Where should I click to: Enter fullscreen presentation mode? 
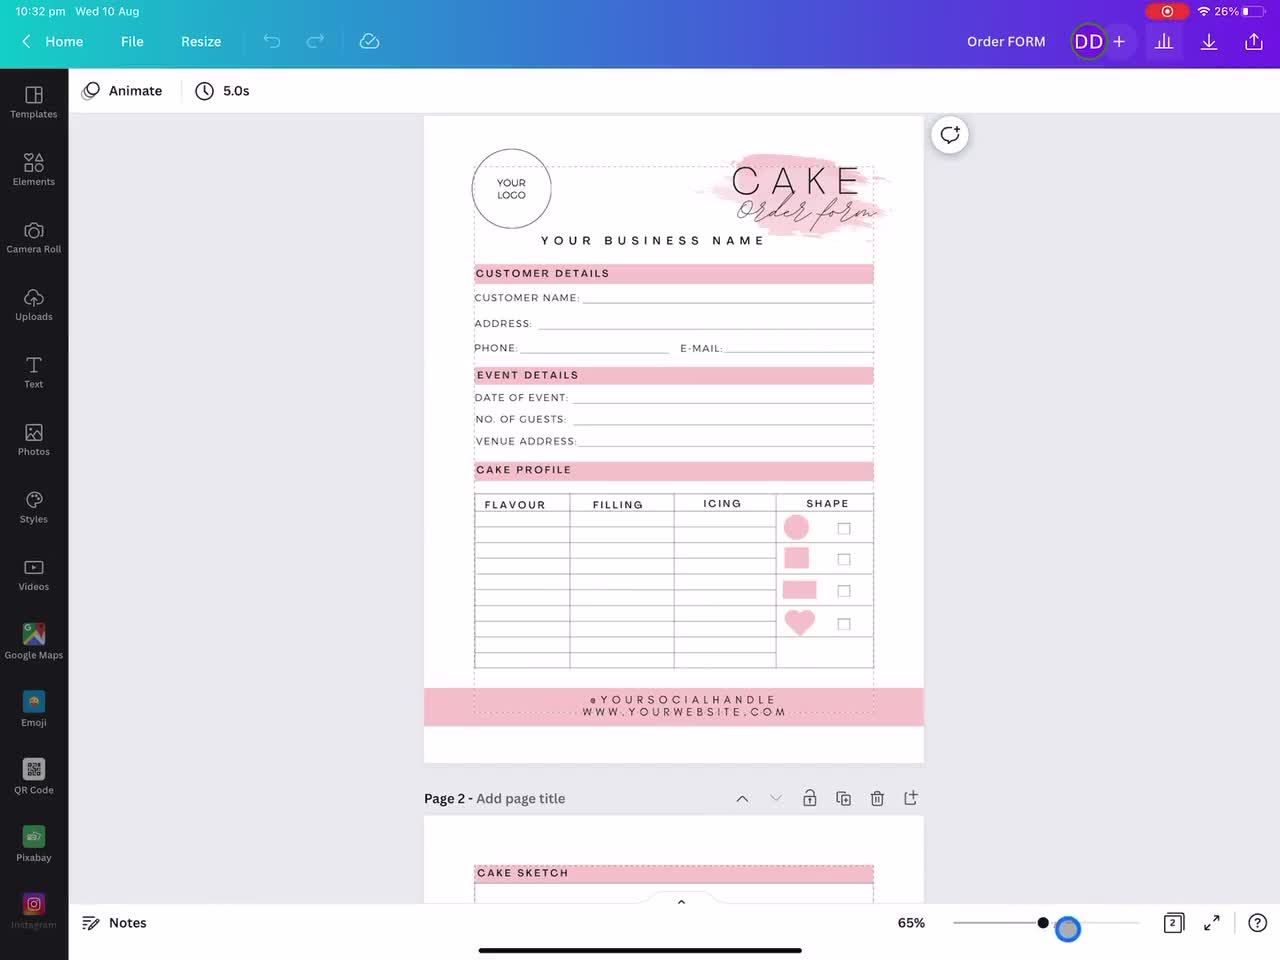(x=1212, y=923)
